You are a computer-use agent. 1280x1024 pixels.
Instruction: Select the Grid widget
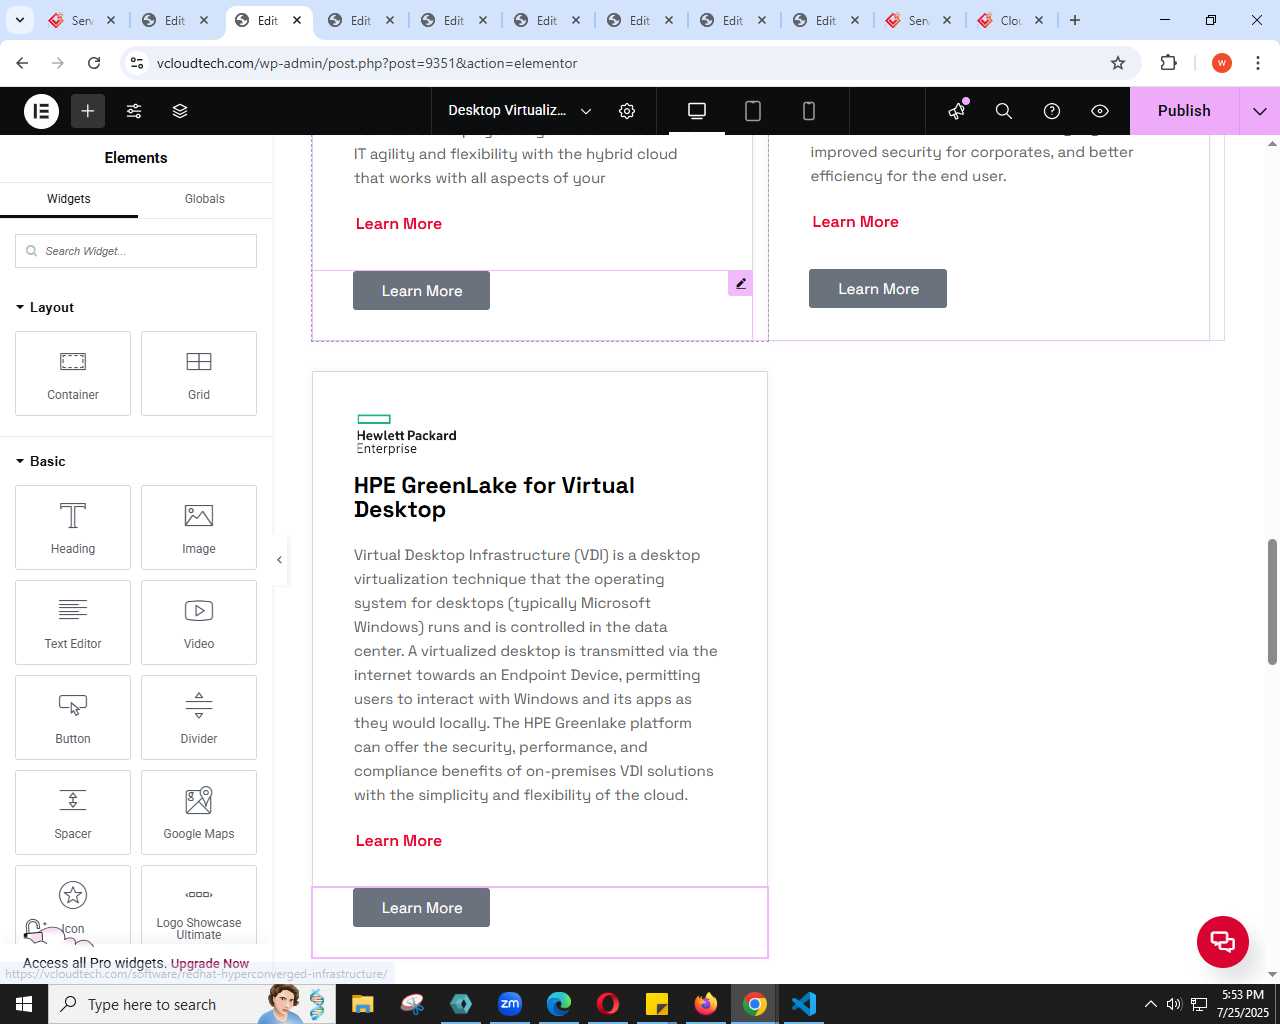(199, 373)
